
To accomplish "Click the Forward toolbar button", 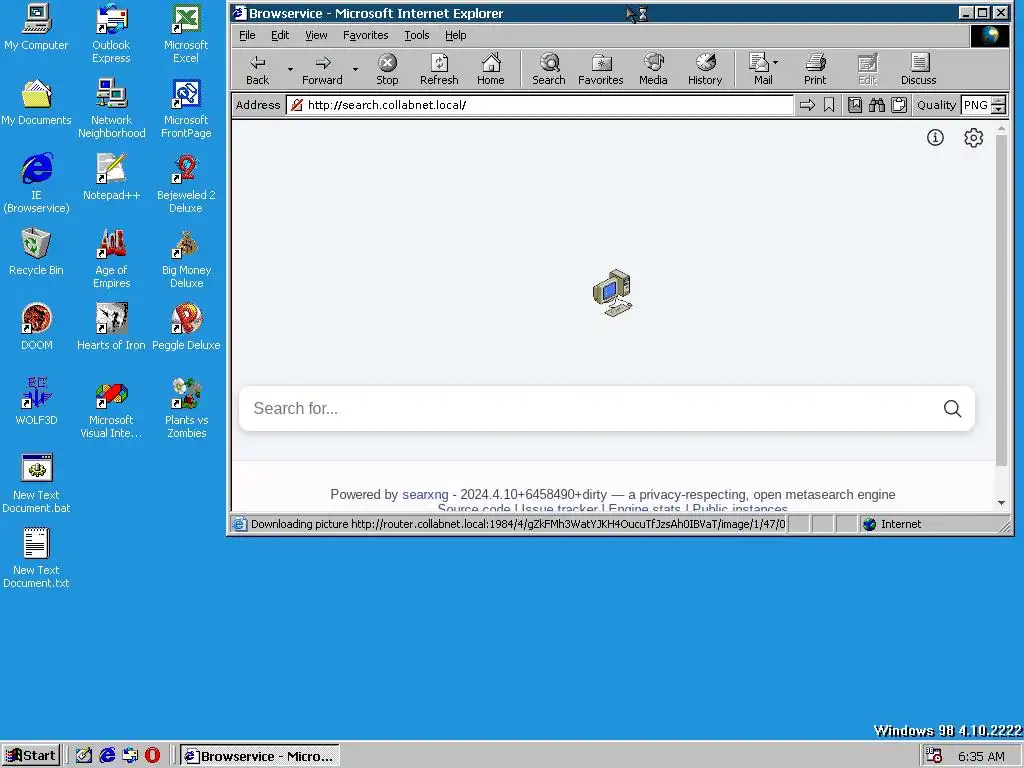I will (x=322, y=69).
